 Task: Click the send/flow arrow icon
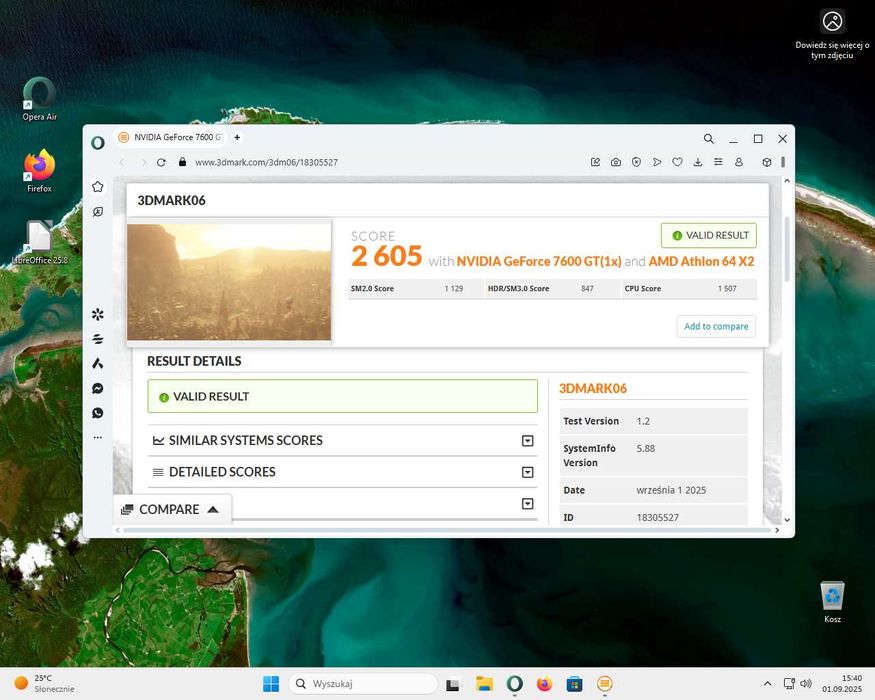657,162
